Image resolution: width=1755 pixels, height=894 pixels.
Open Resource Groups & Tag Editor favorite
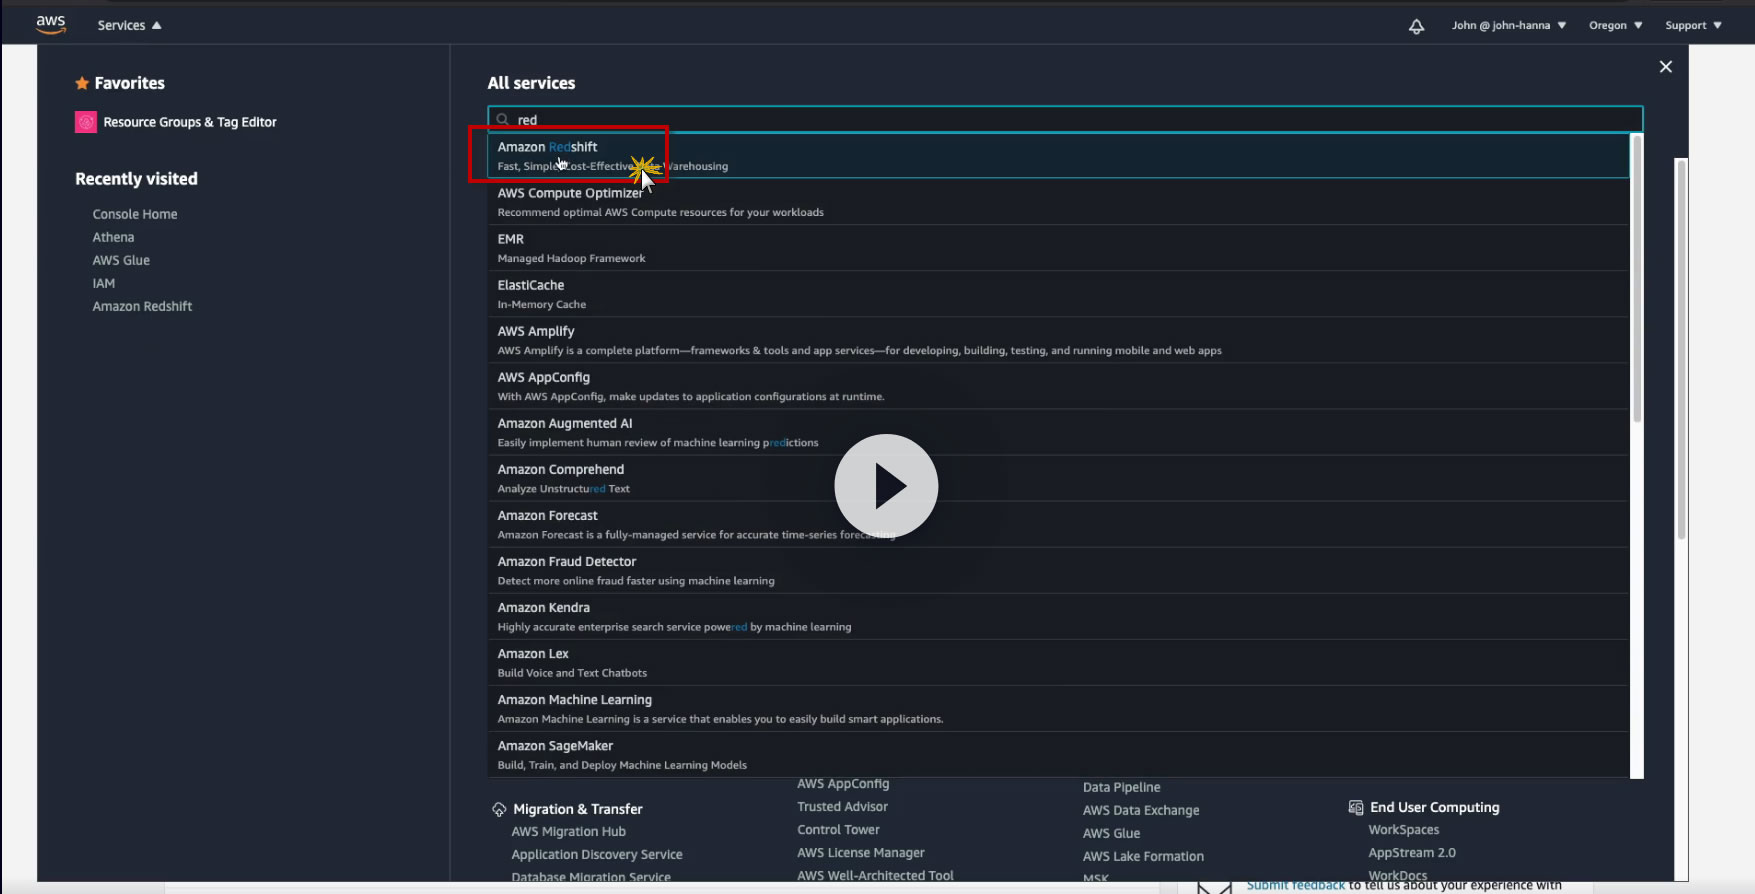point(190,122)
